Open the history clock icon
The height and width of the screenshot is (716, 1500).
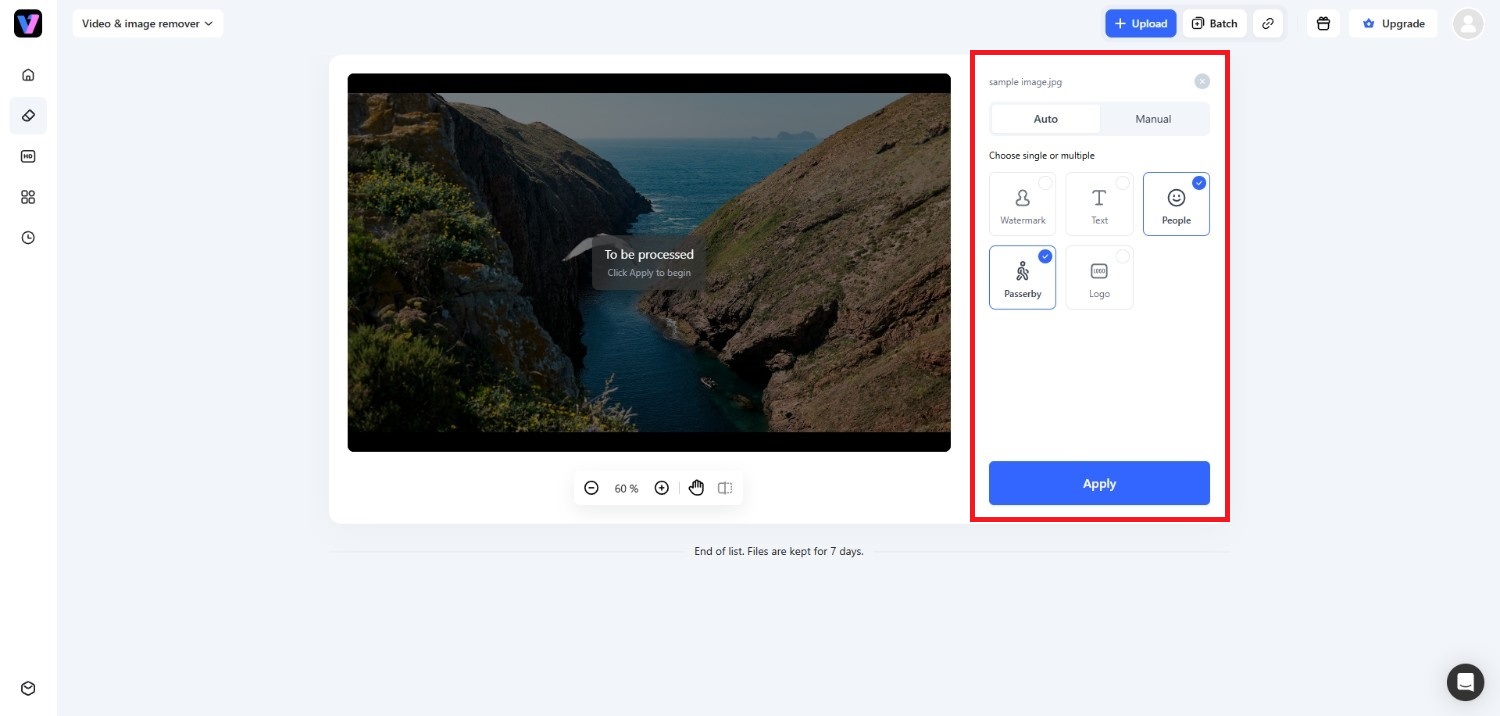[x=28, y=238]
